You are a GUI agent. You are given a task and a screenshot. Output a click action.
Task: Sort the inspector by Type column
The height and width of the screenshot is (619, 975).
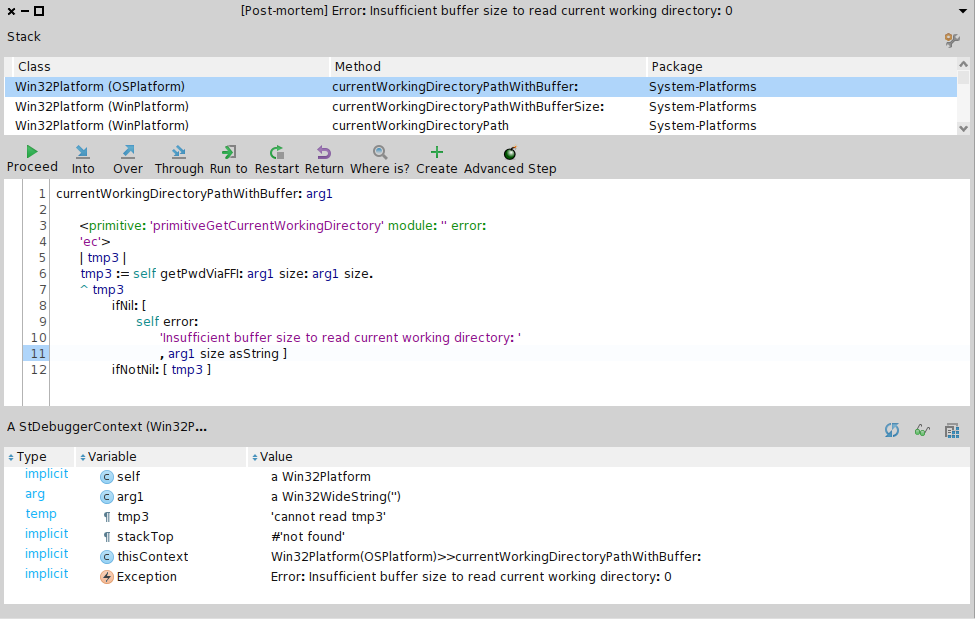click(31, 457)
